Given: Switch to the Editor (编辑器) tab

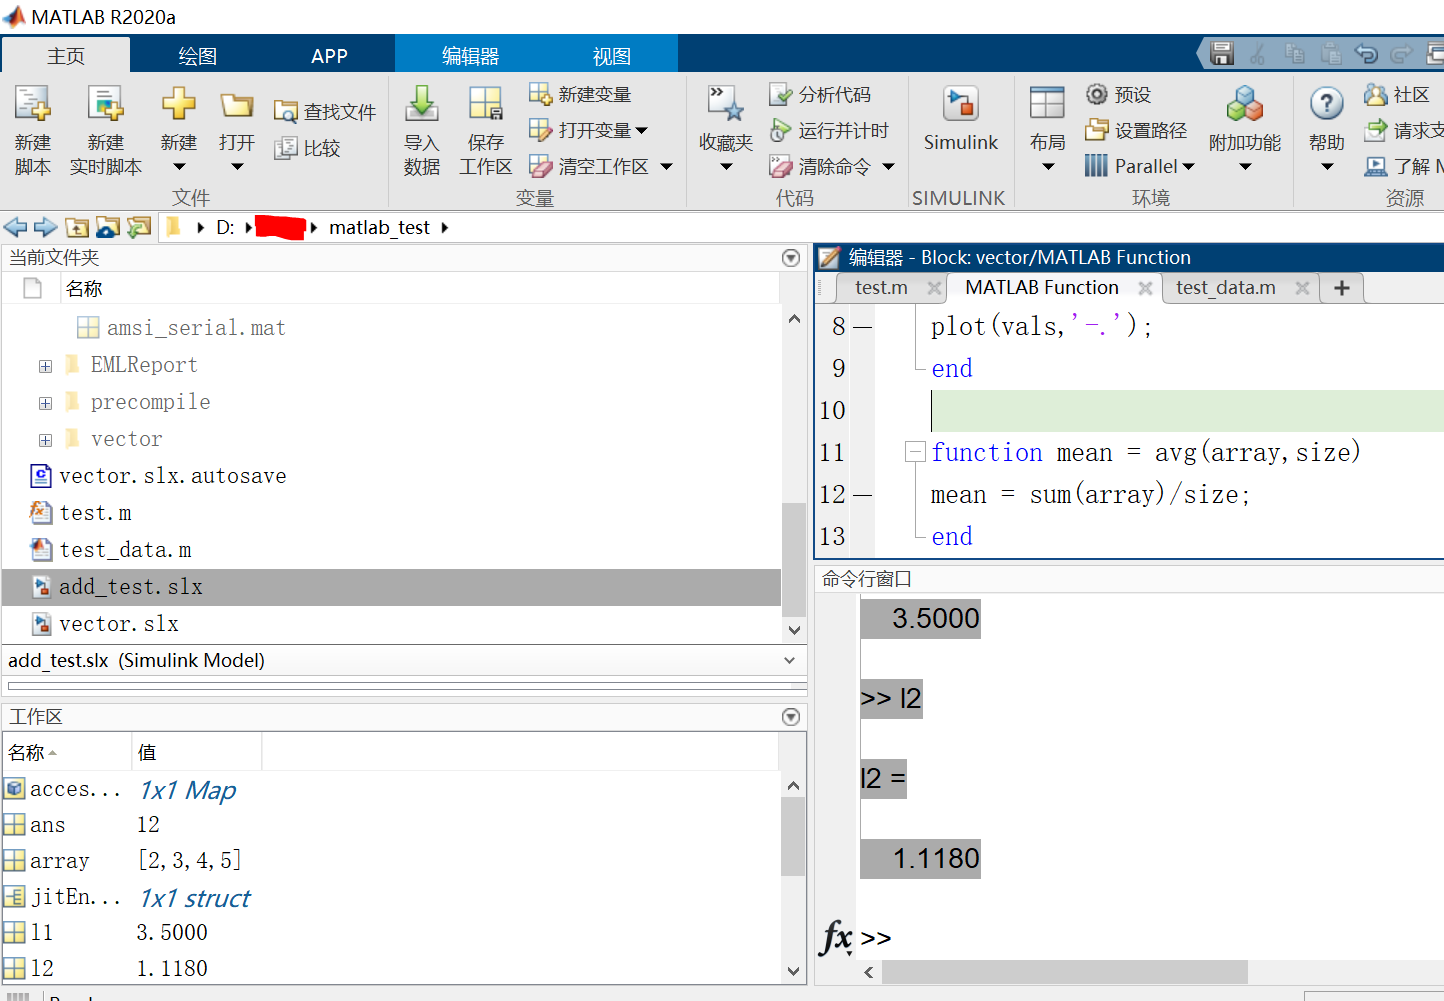Looking at the screenshot, I should pos(470,56).
